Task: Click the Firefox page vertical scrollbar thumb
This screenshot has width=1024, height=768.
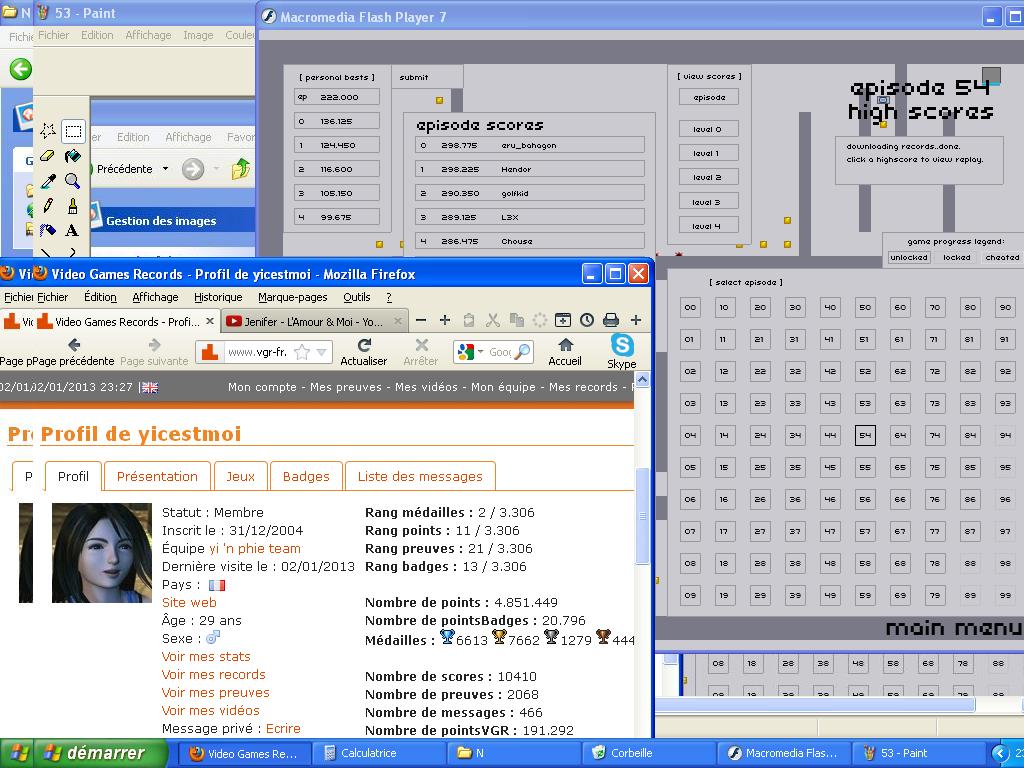Action: pos(642,515)
